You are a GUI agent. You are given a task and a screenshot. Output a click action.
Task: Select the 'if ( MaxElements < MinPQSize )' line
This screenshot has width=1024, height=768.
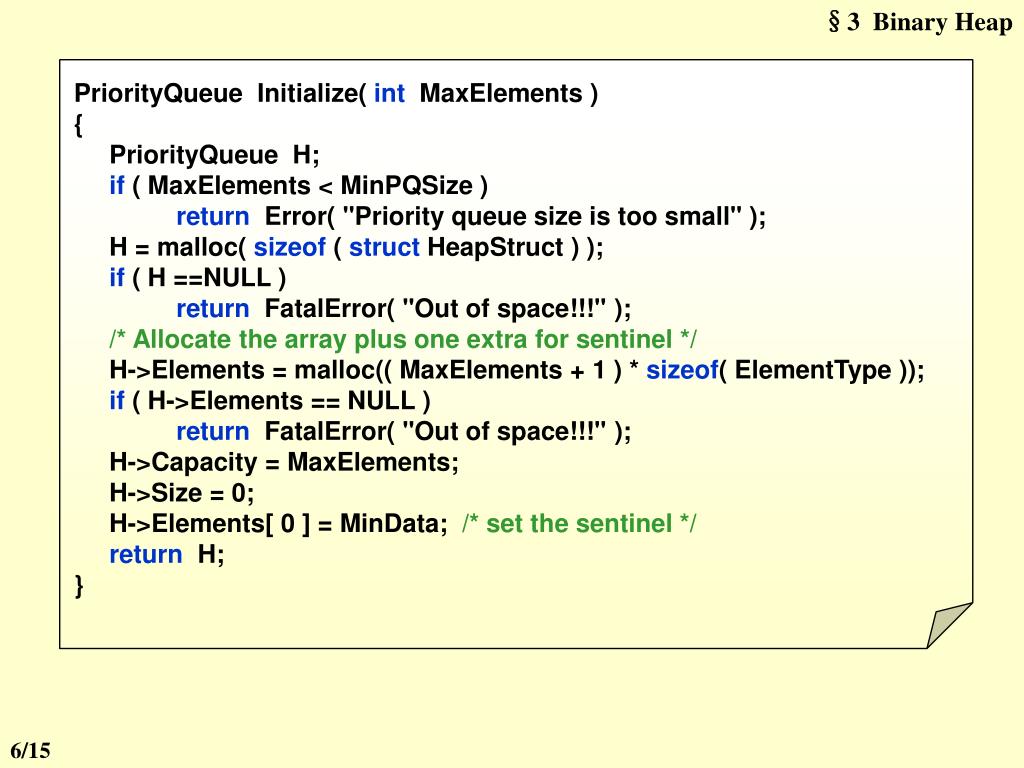tap(298, 185)
